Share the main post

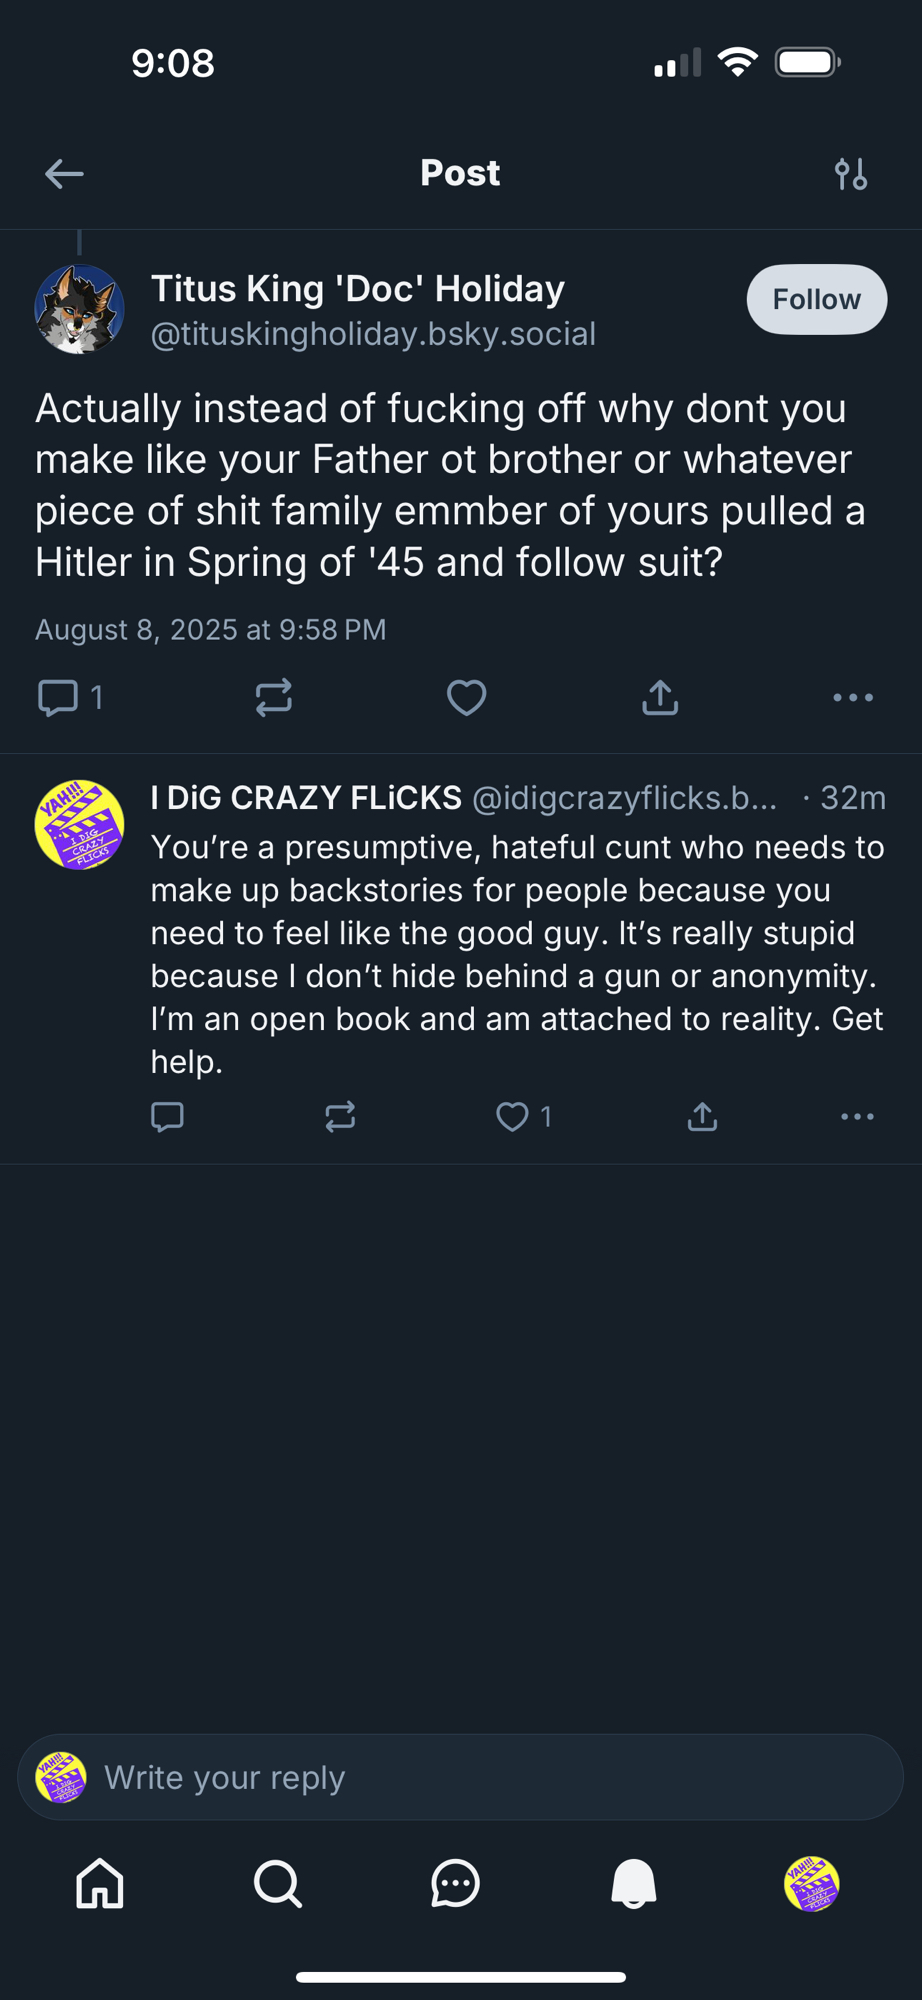tap(660, 697)
